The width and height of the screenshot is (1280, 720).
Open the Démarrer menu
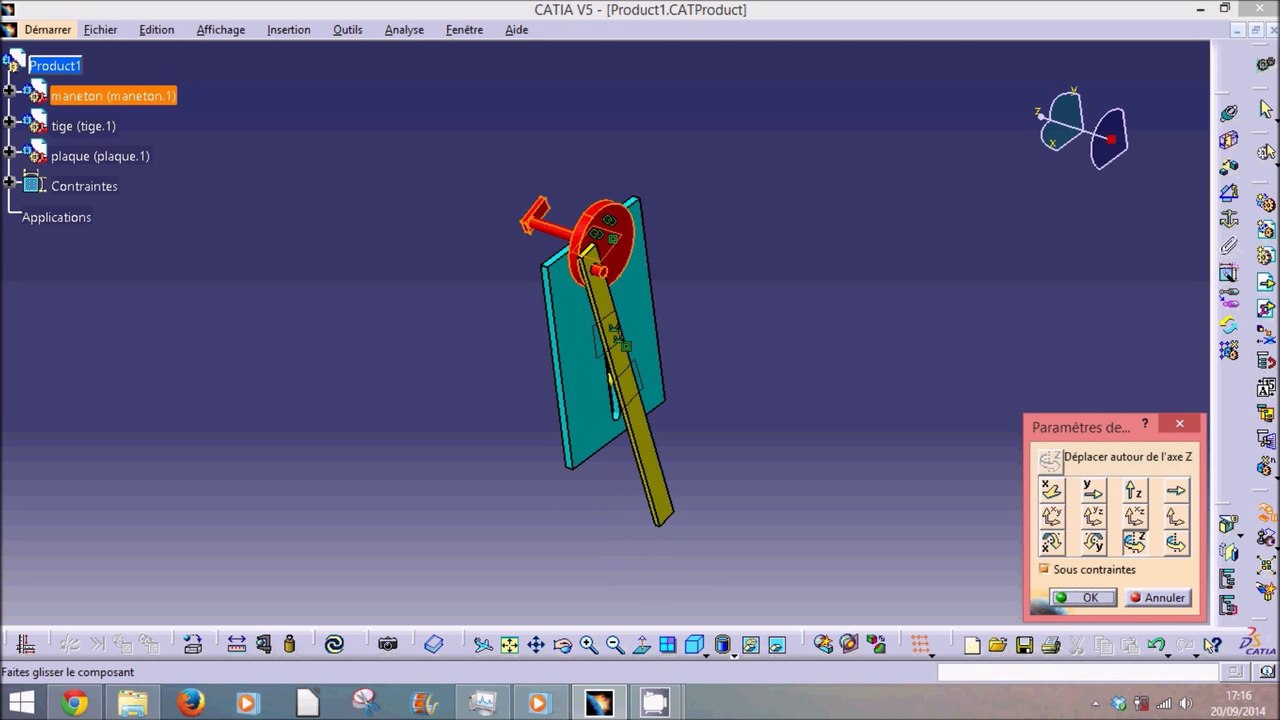48,30
